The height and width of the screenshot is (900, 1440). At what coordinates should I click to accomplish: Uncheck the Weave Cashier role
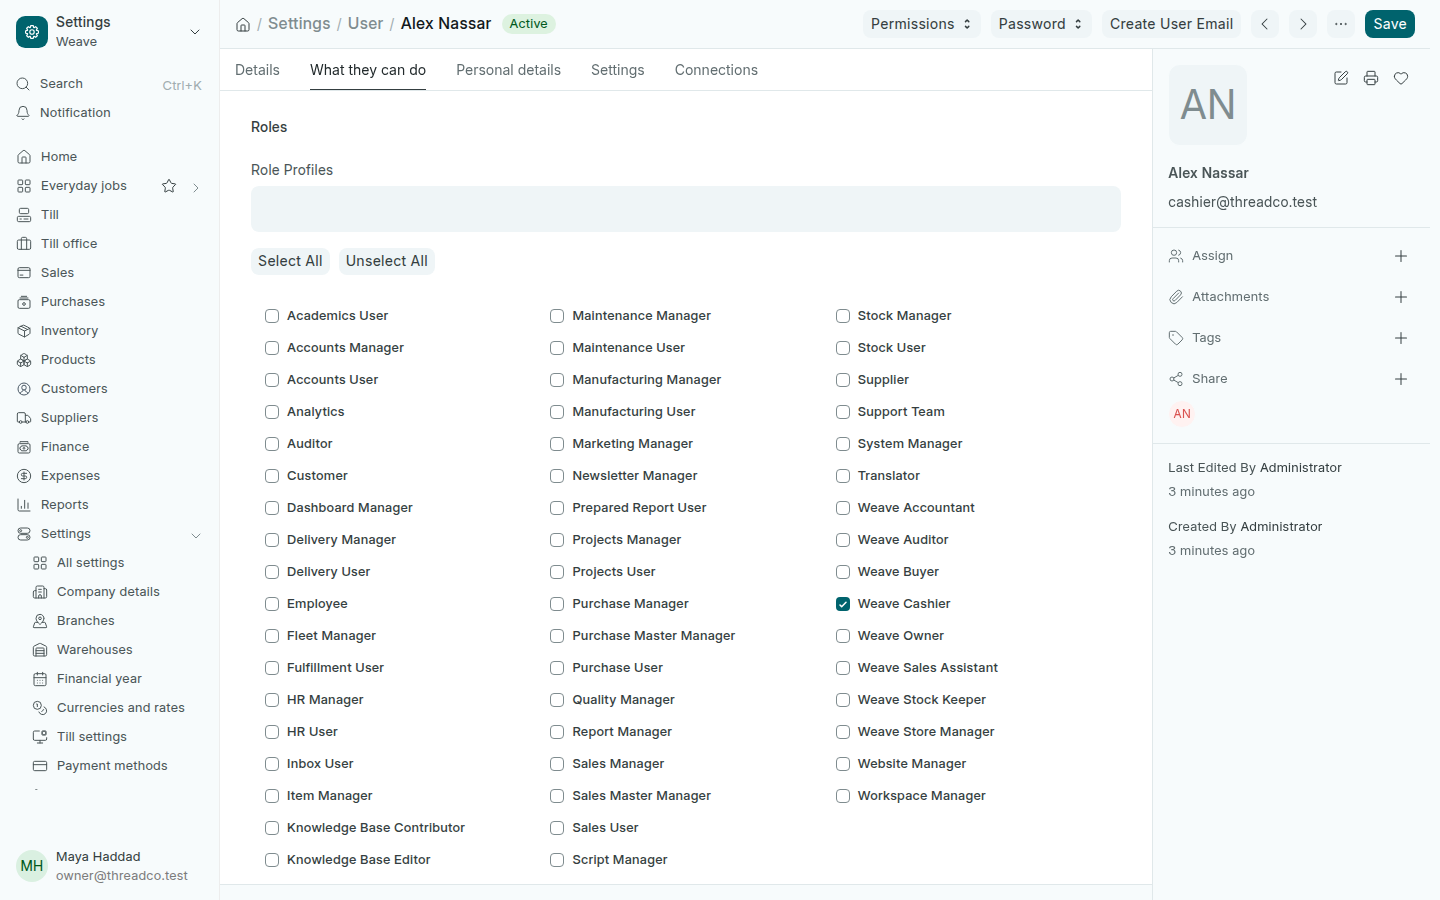843,604
